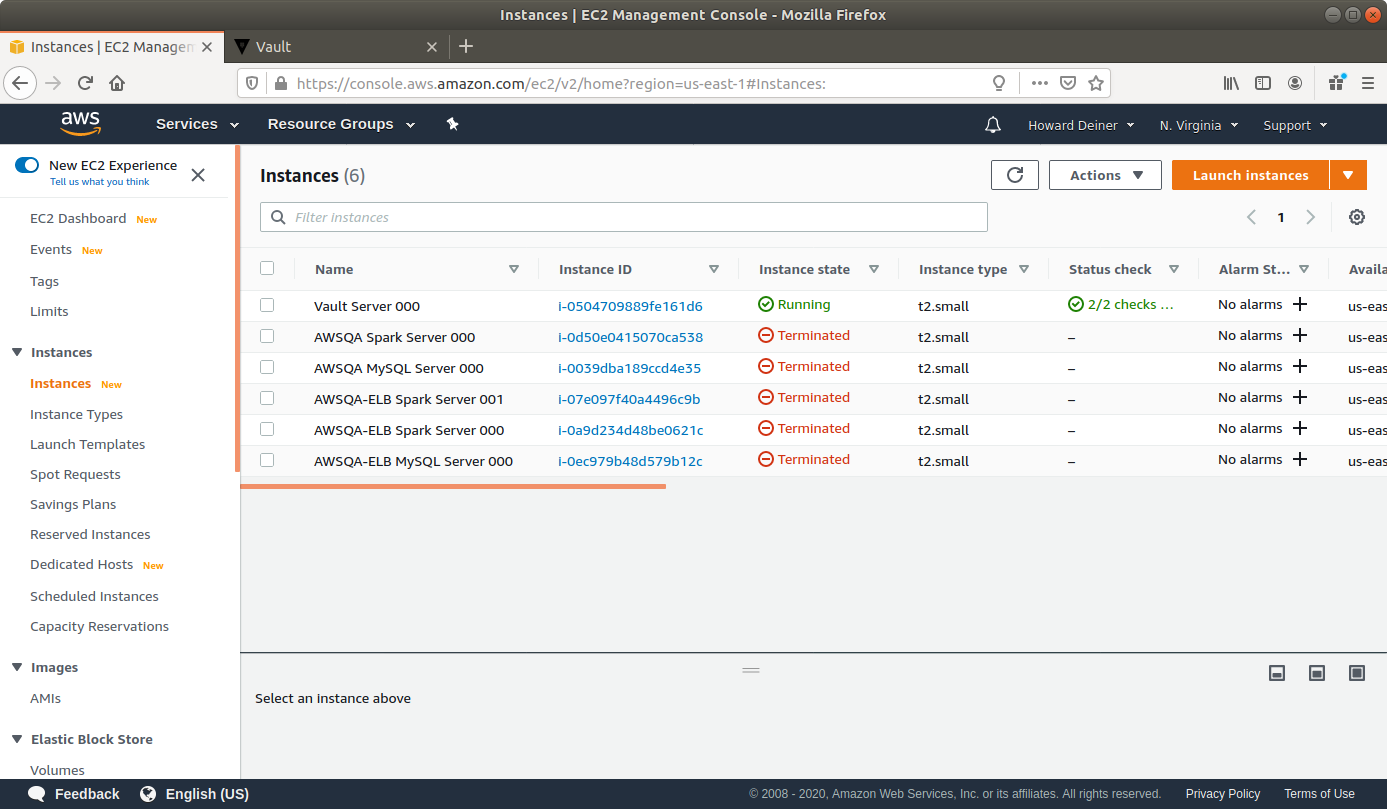The image size is (1387, 809).
Task: Save page to Pocket icon
Action: click(1068, 83)
